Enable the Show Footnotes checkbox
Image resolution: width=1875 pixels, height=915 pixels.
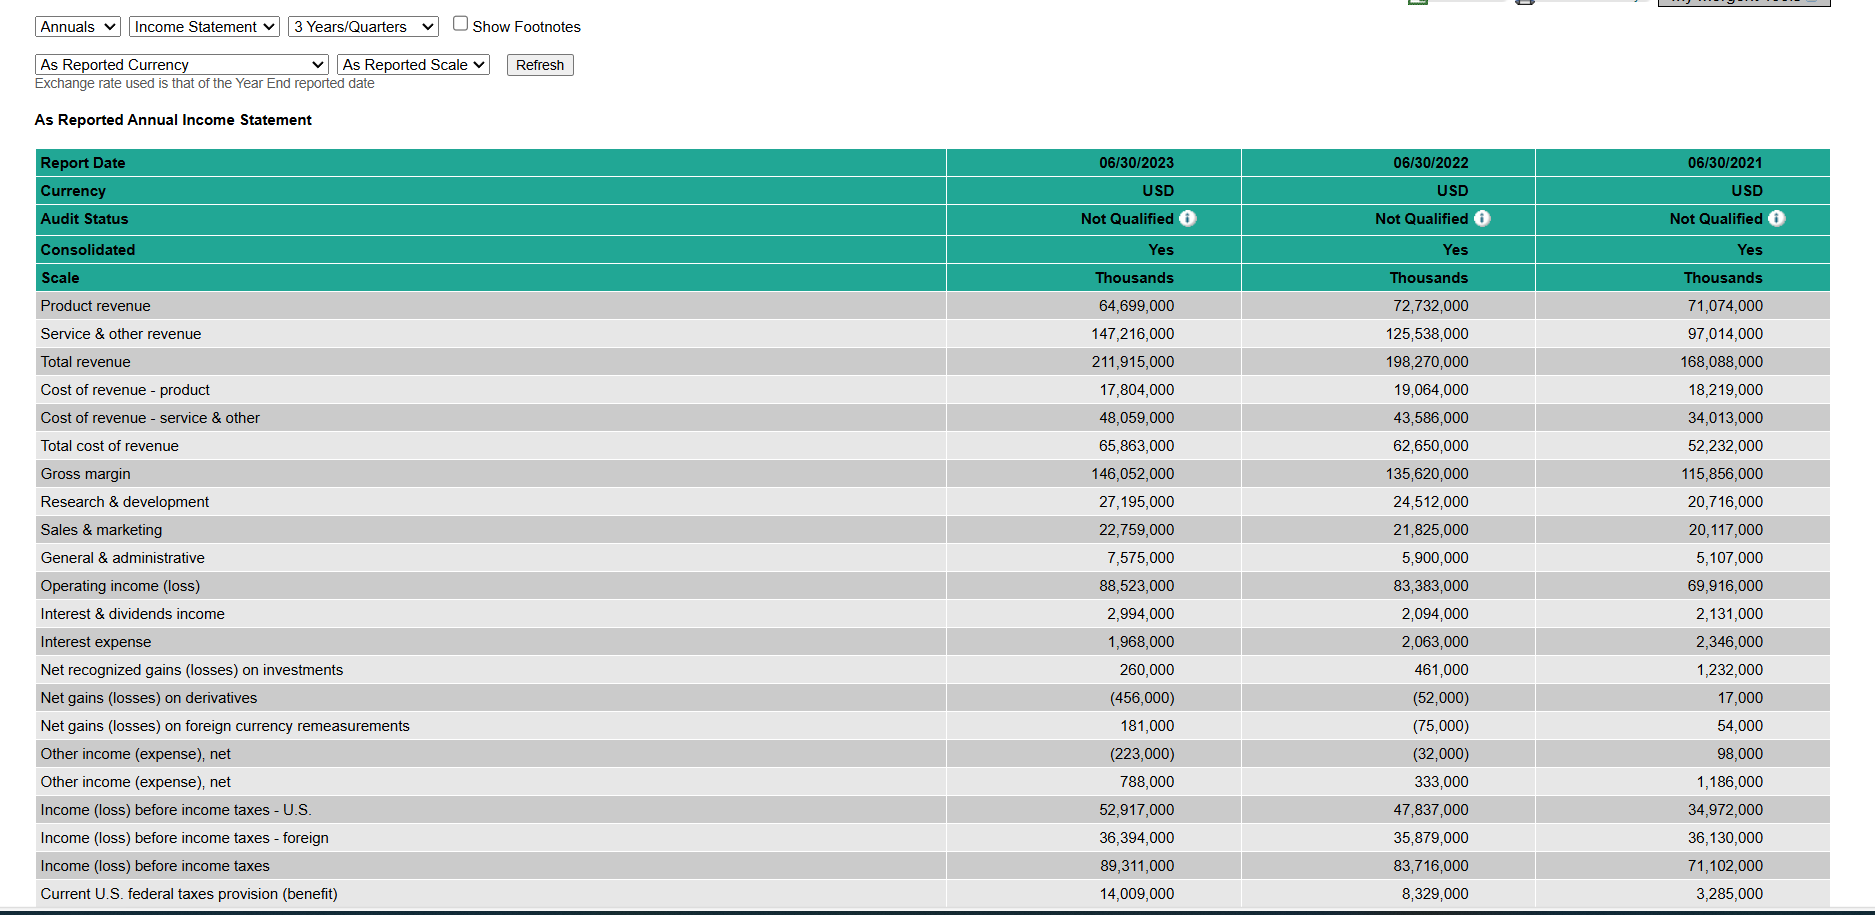tap(459, 22)
